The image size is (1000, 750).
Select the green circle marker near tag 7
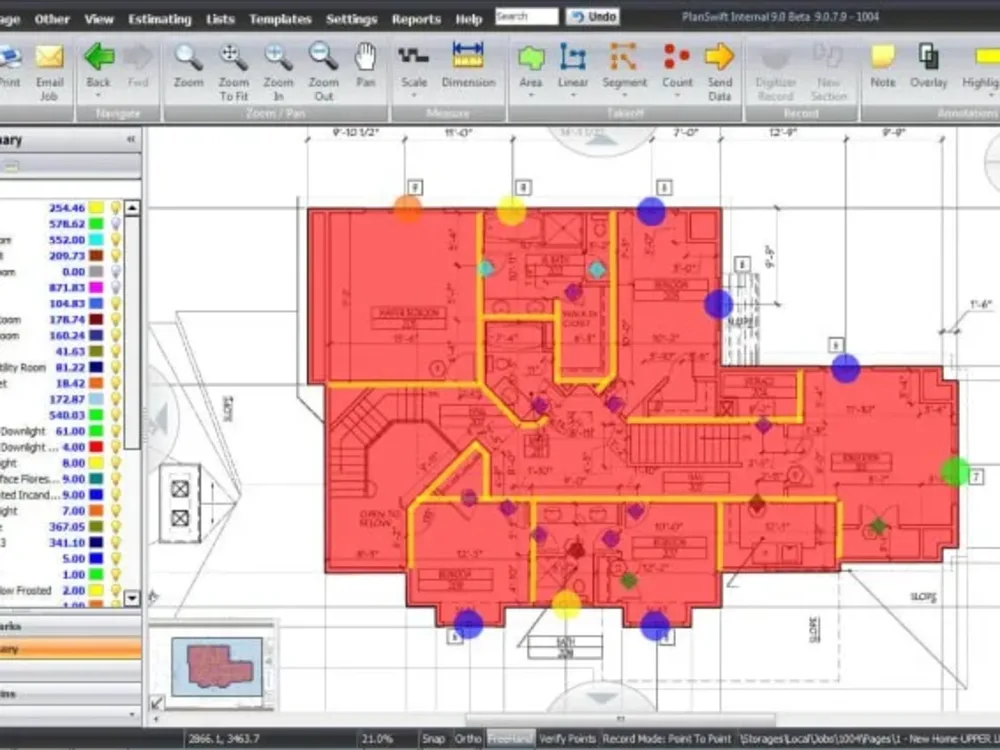(x=955, y=471)
